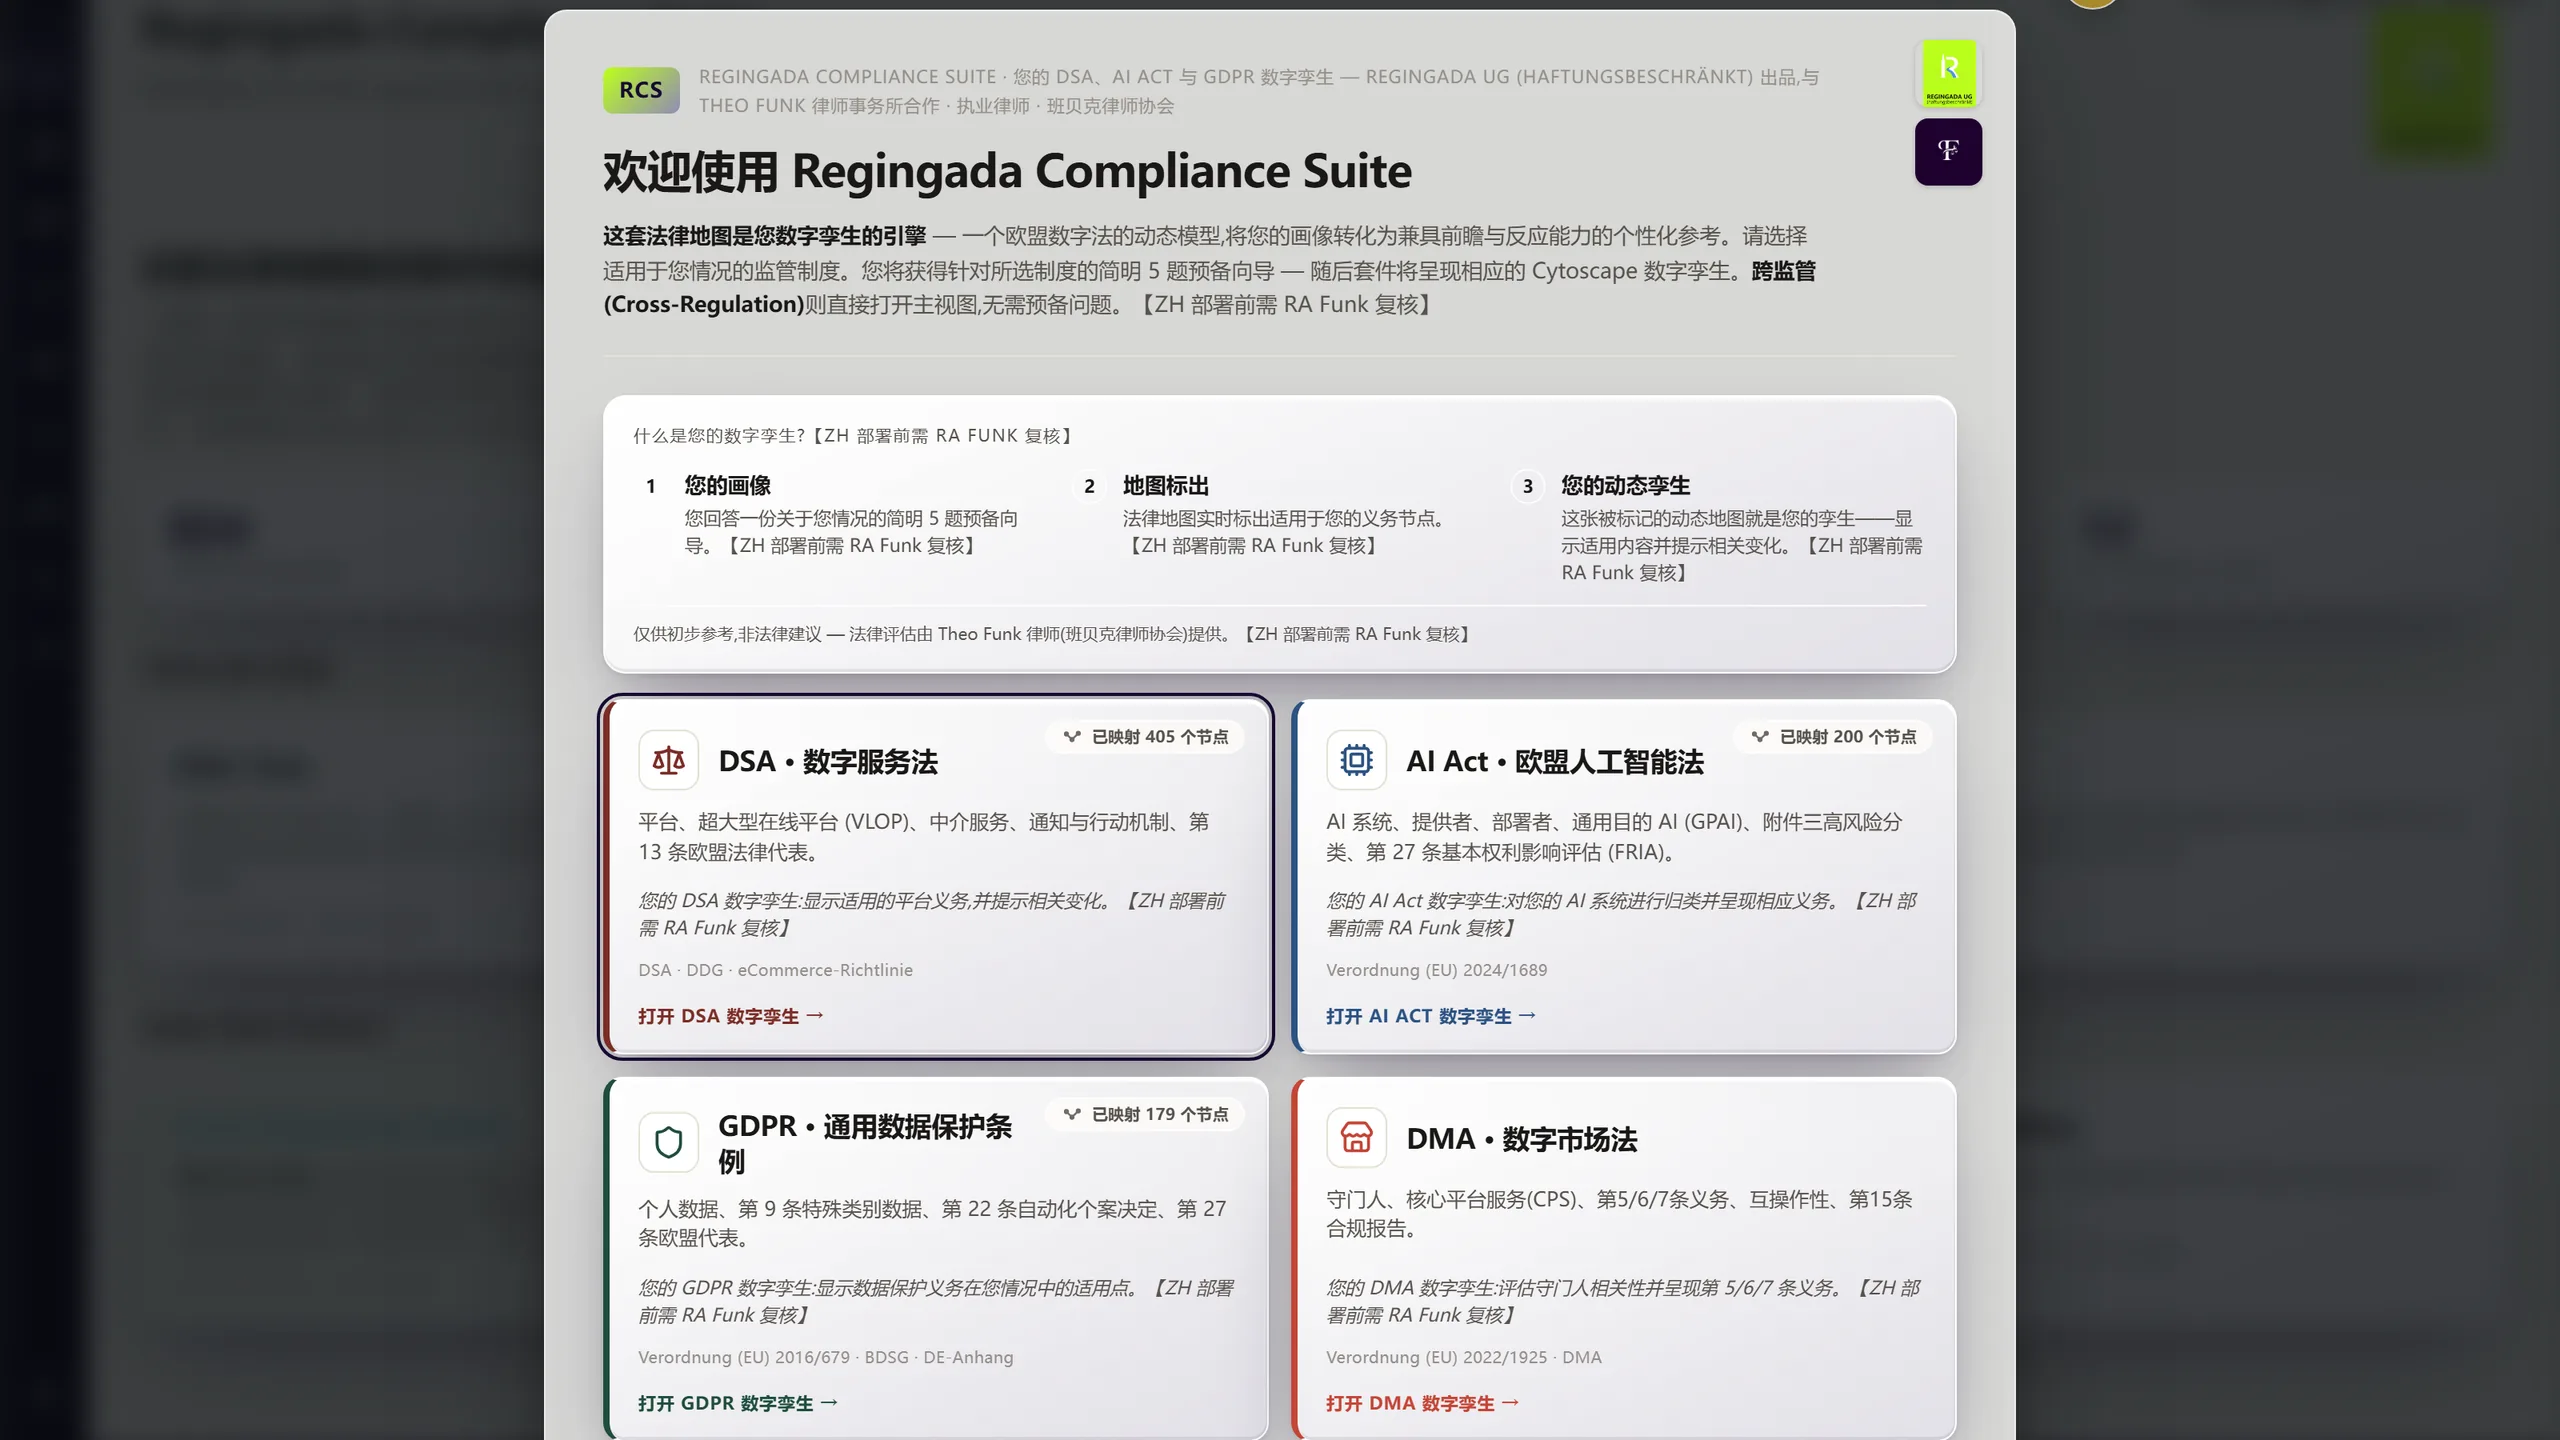Click the 已映射 200 个节点 badge
The width and height of the screenshot is (2560, 1440).
1833,737
